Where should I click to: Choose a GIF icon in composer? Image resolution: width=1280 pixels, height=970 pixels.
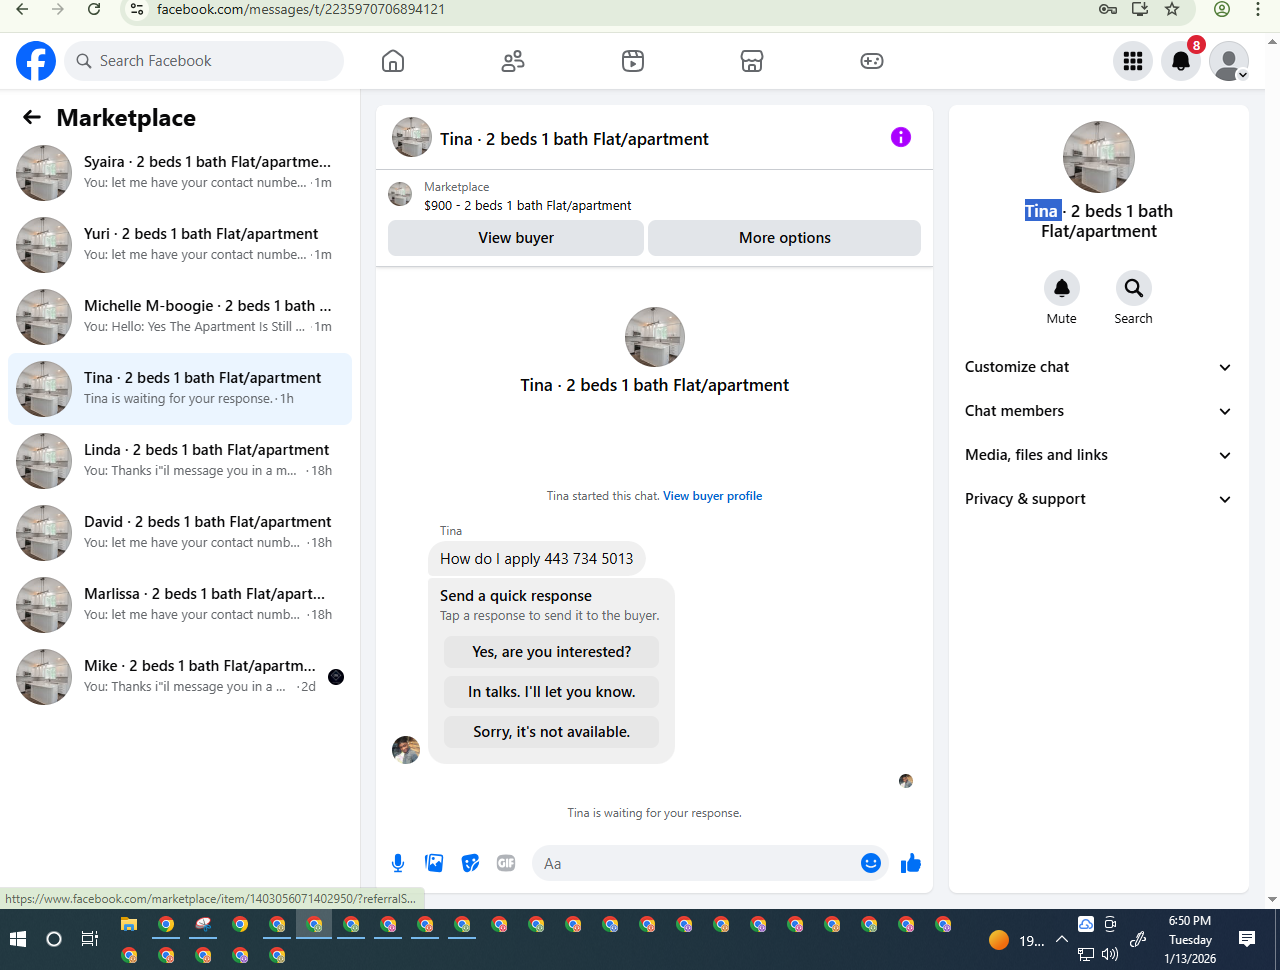click(506, 863)
